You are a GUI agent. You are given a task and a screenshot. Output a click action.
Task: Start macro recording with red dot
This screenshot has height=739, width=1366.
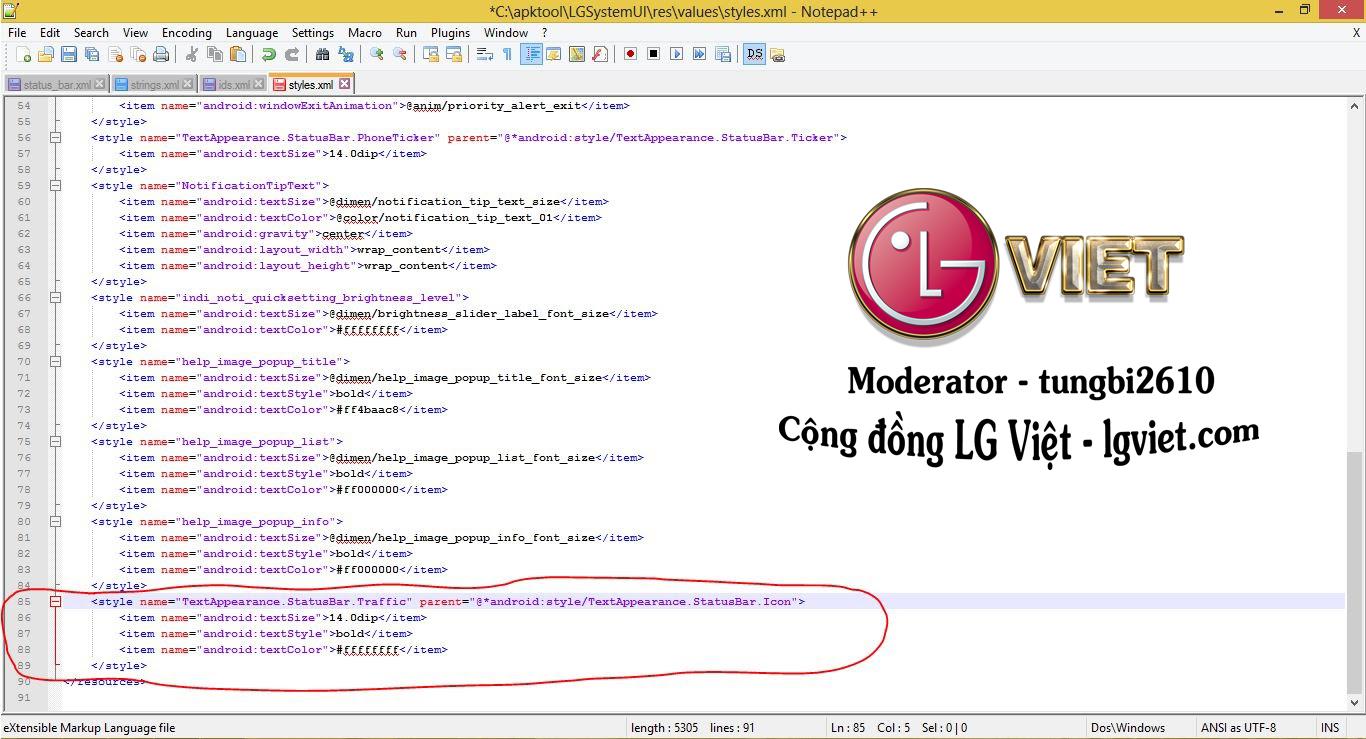coord(630,54)
